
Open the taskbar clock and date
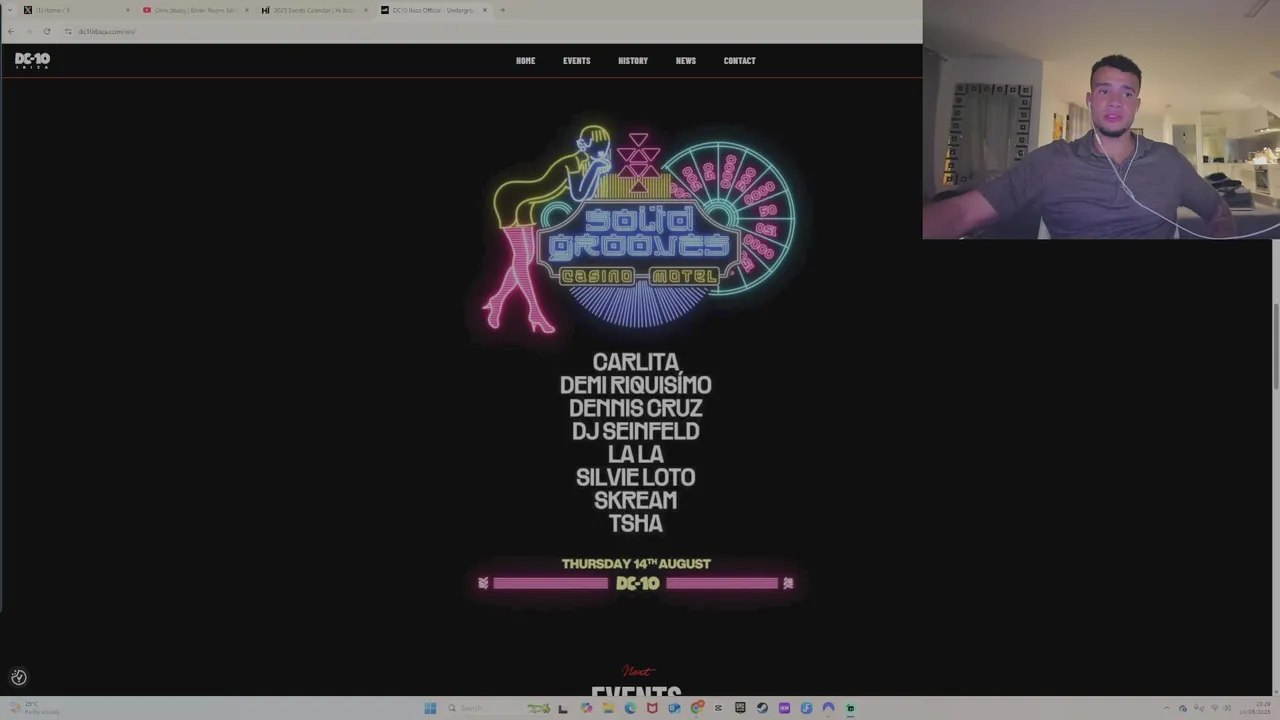point(1255,708)
